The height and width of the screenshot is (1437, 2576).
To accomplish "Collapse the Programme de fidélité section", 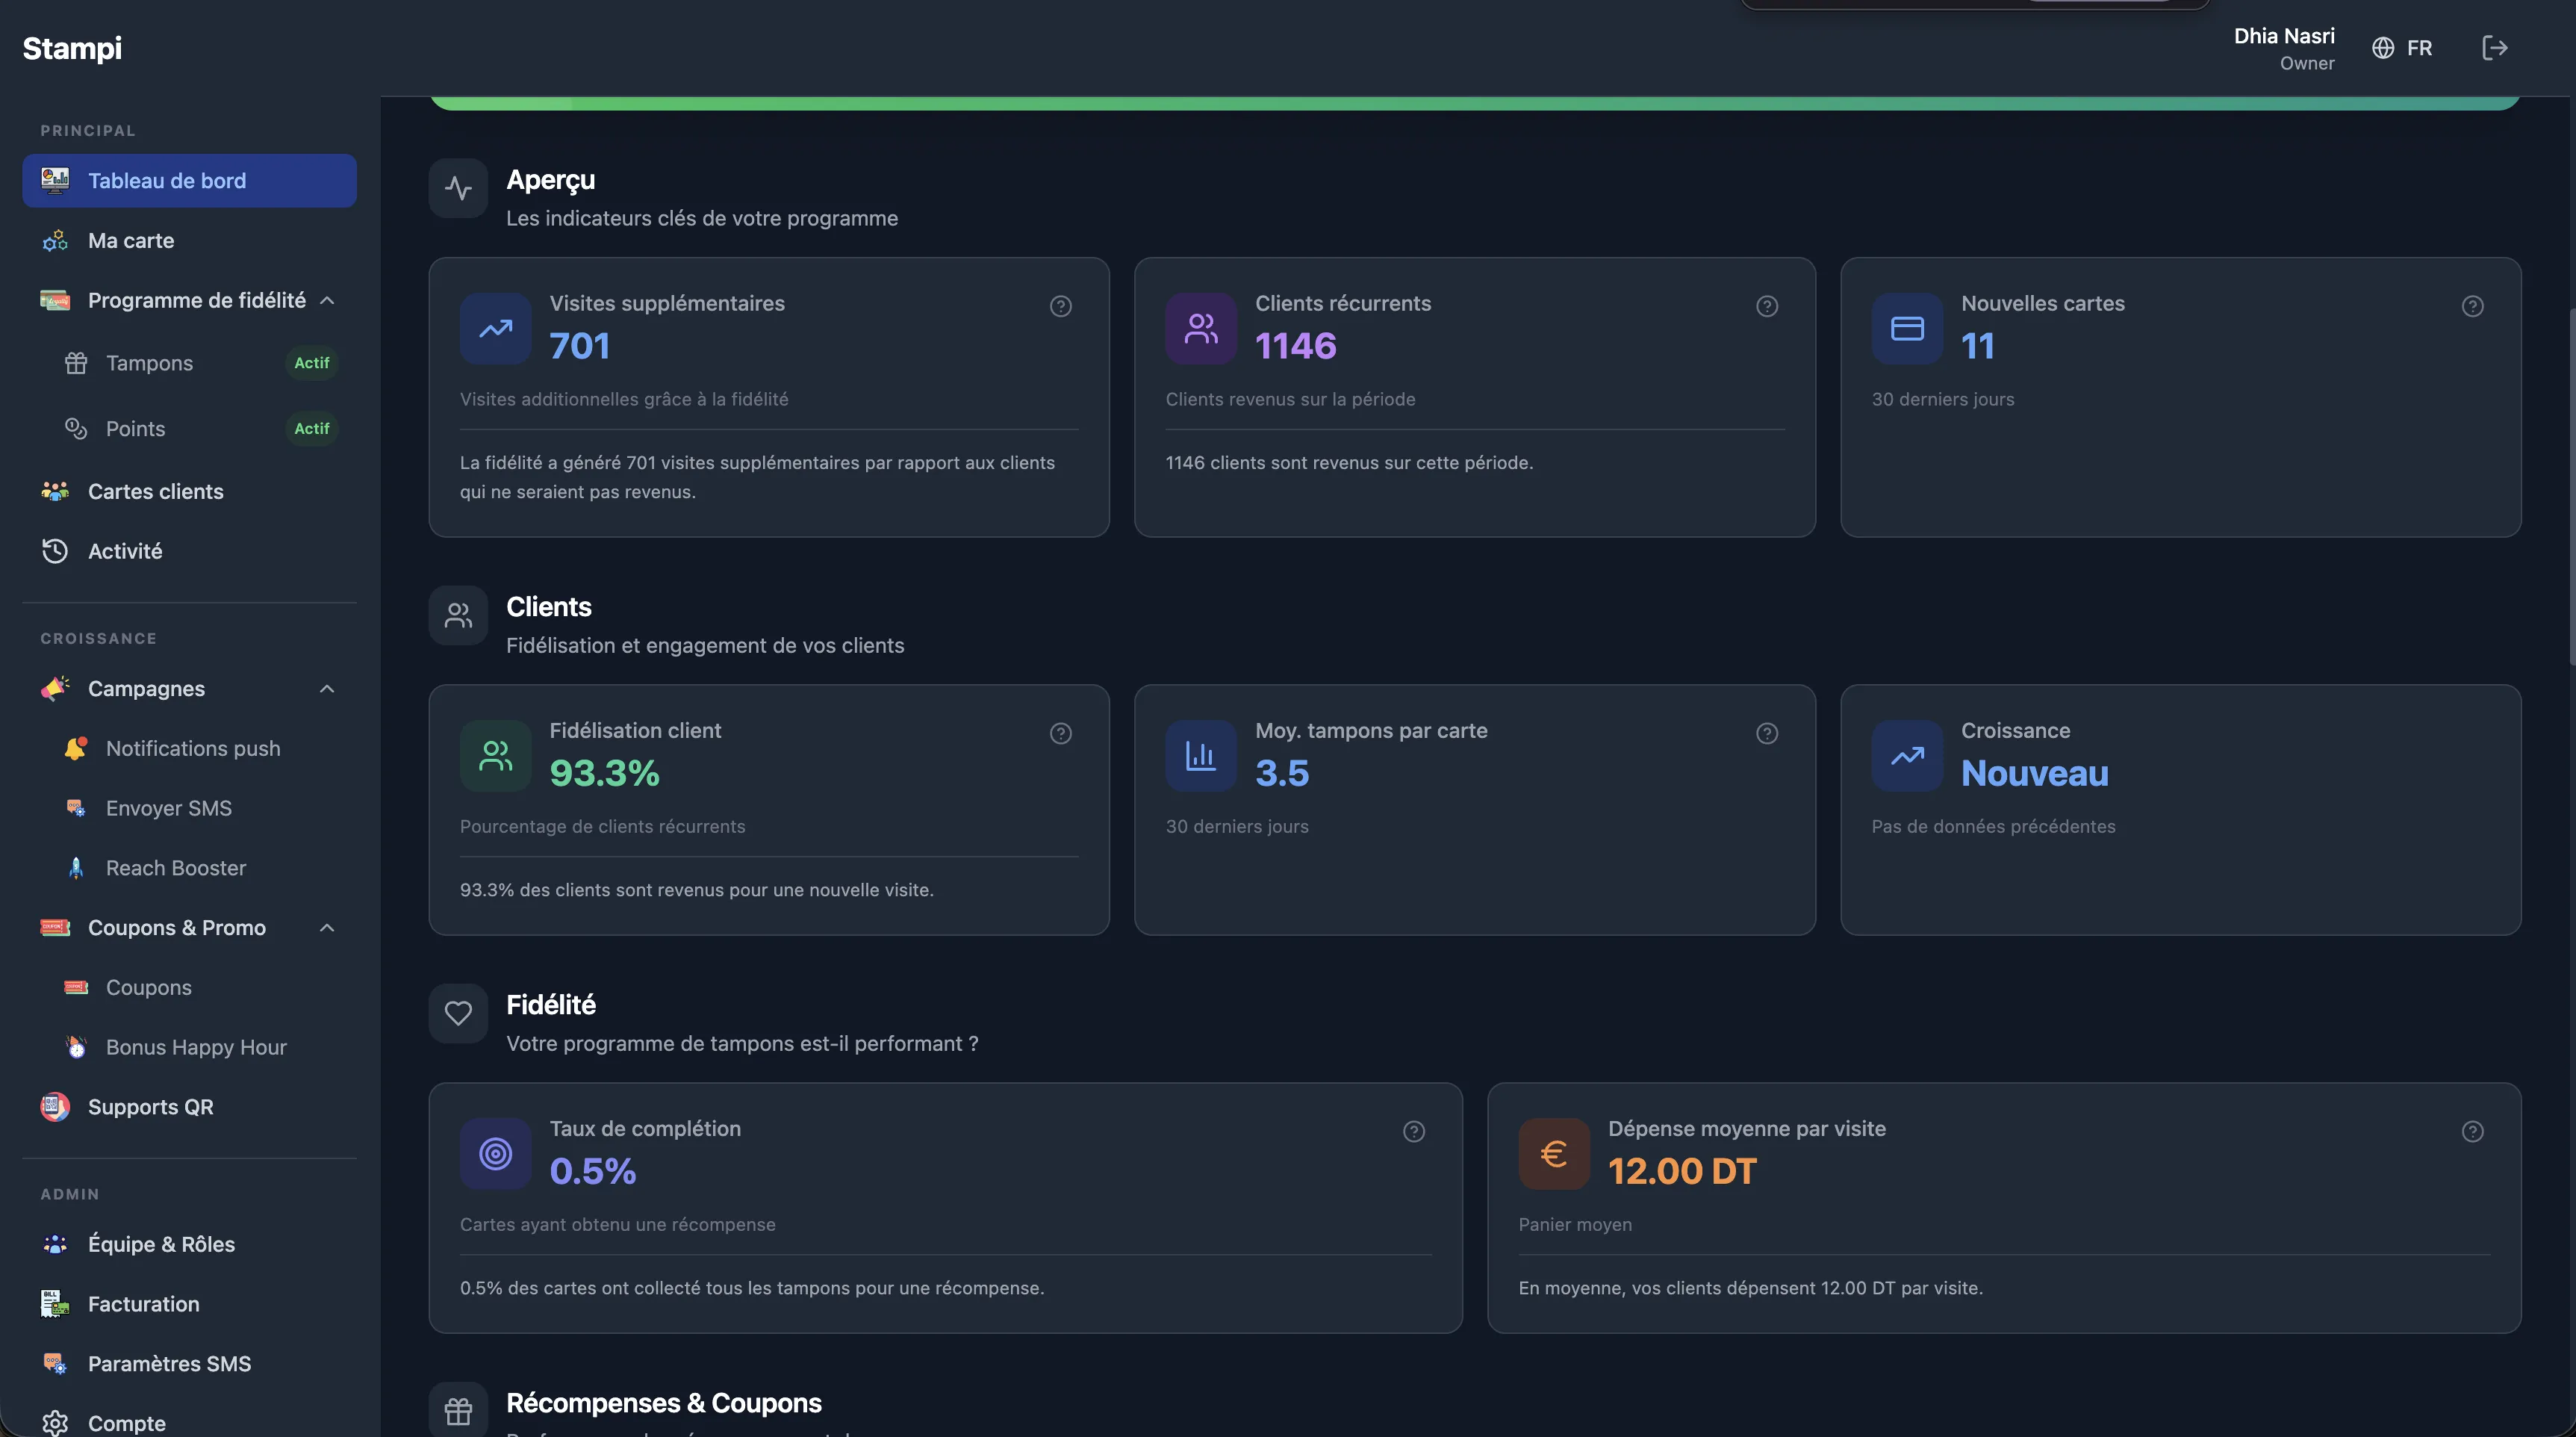I will click(327, 300).
